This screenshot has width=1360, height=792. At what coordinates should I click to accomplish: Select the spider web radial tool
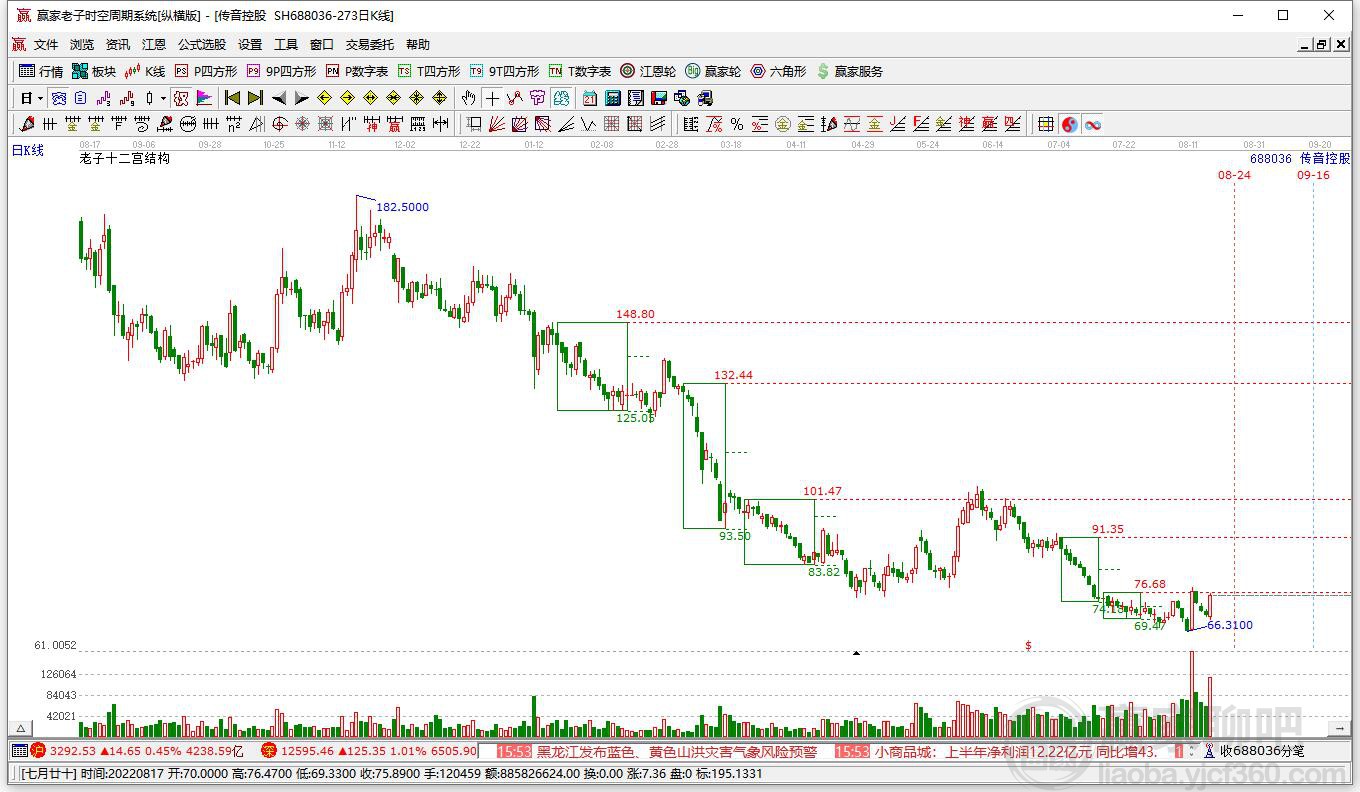[302, 124]
